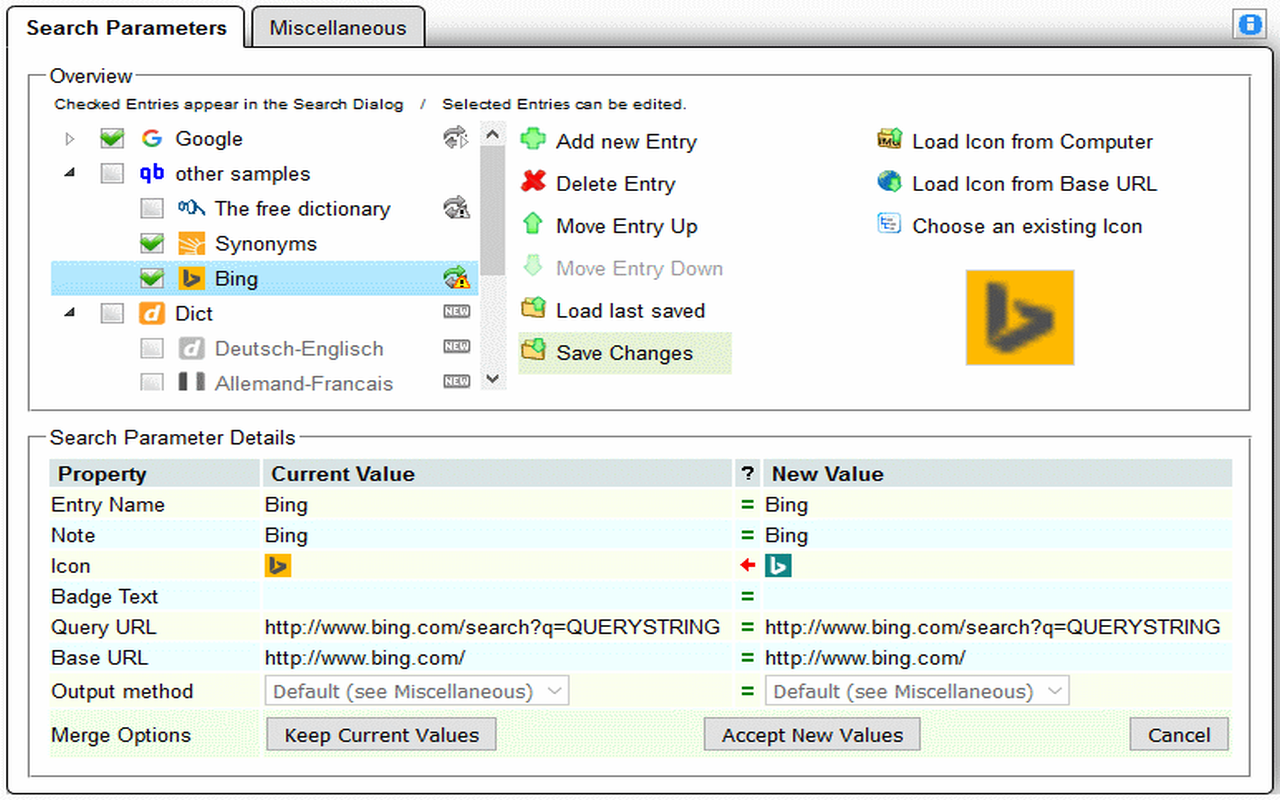The height and width of the screenshot is (800, 1280).
Task: Click the Allemand-Francais entry icon
Action: click(191, 382)
